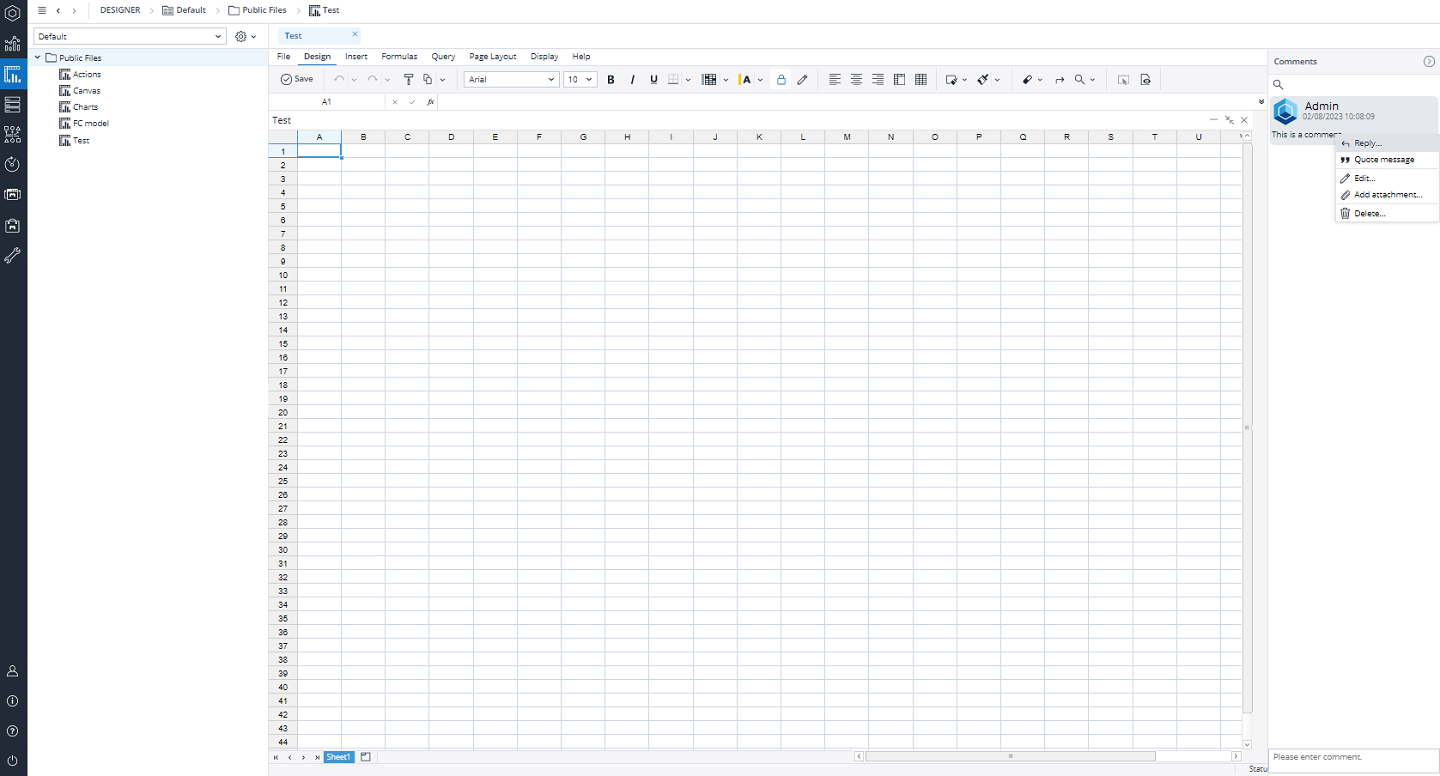The height and width of the screenshot is (776, 1440).
Task: Toggle the cell lock icon
Action: 781,79
